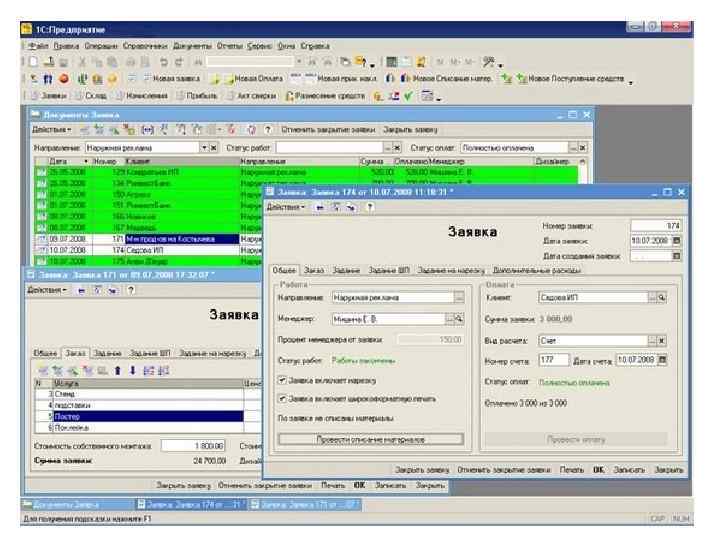Open Справочники menu
The width and height of the screenshot is (720, 540).
tap(145, 46)
